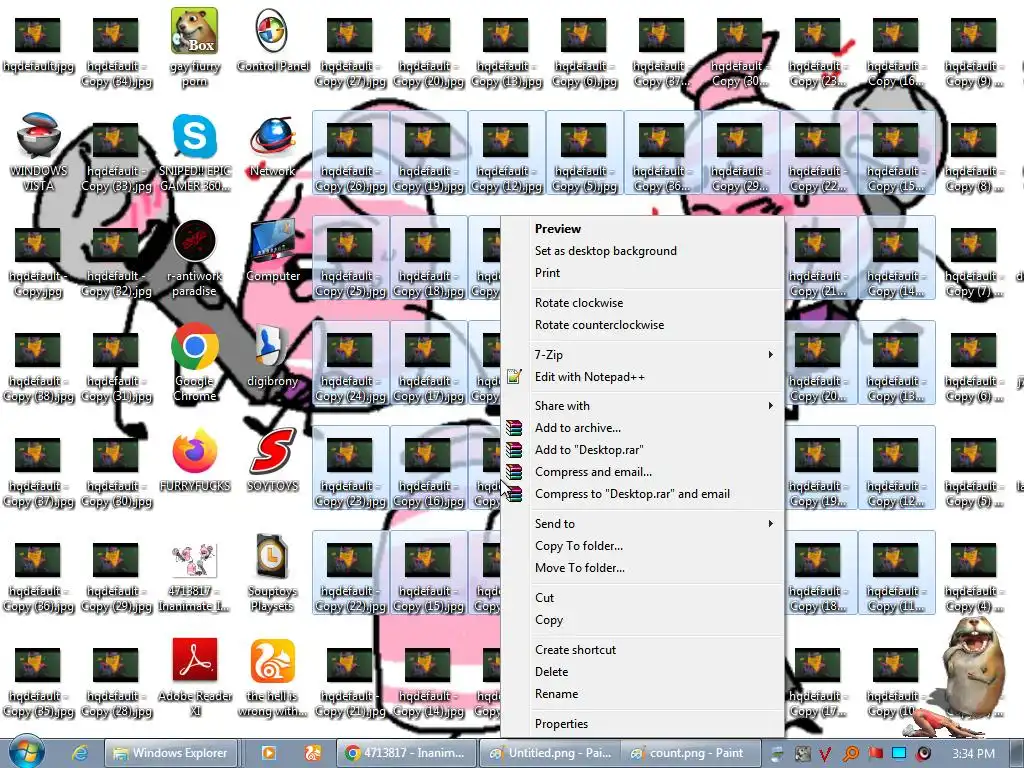
Task: Open the Network desktop icon
Action: click(x=272, y=147)
